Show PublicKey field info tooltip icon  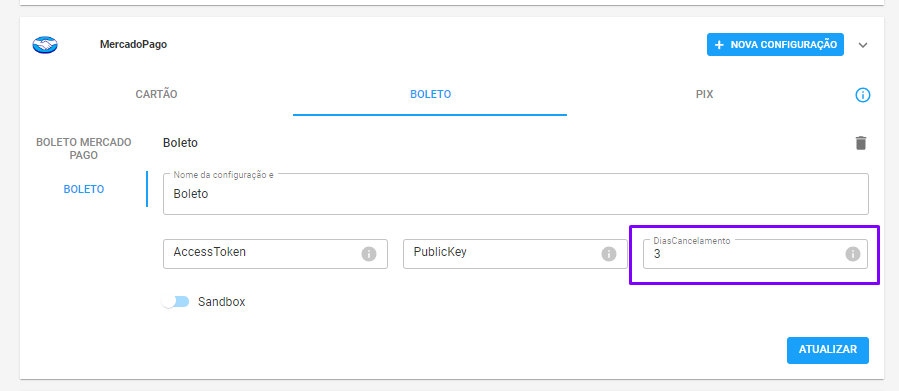[608, 254]
